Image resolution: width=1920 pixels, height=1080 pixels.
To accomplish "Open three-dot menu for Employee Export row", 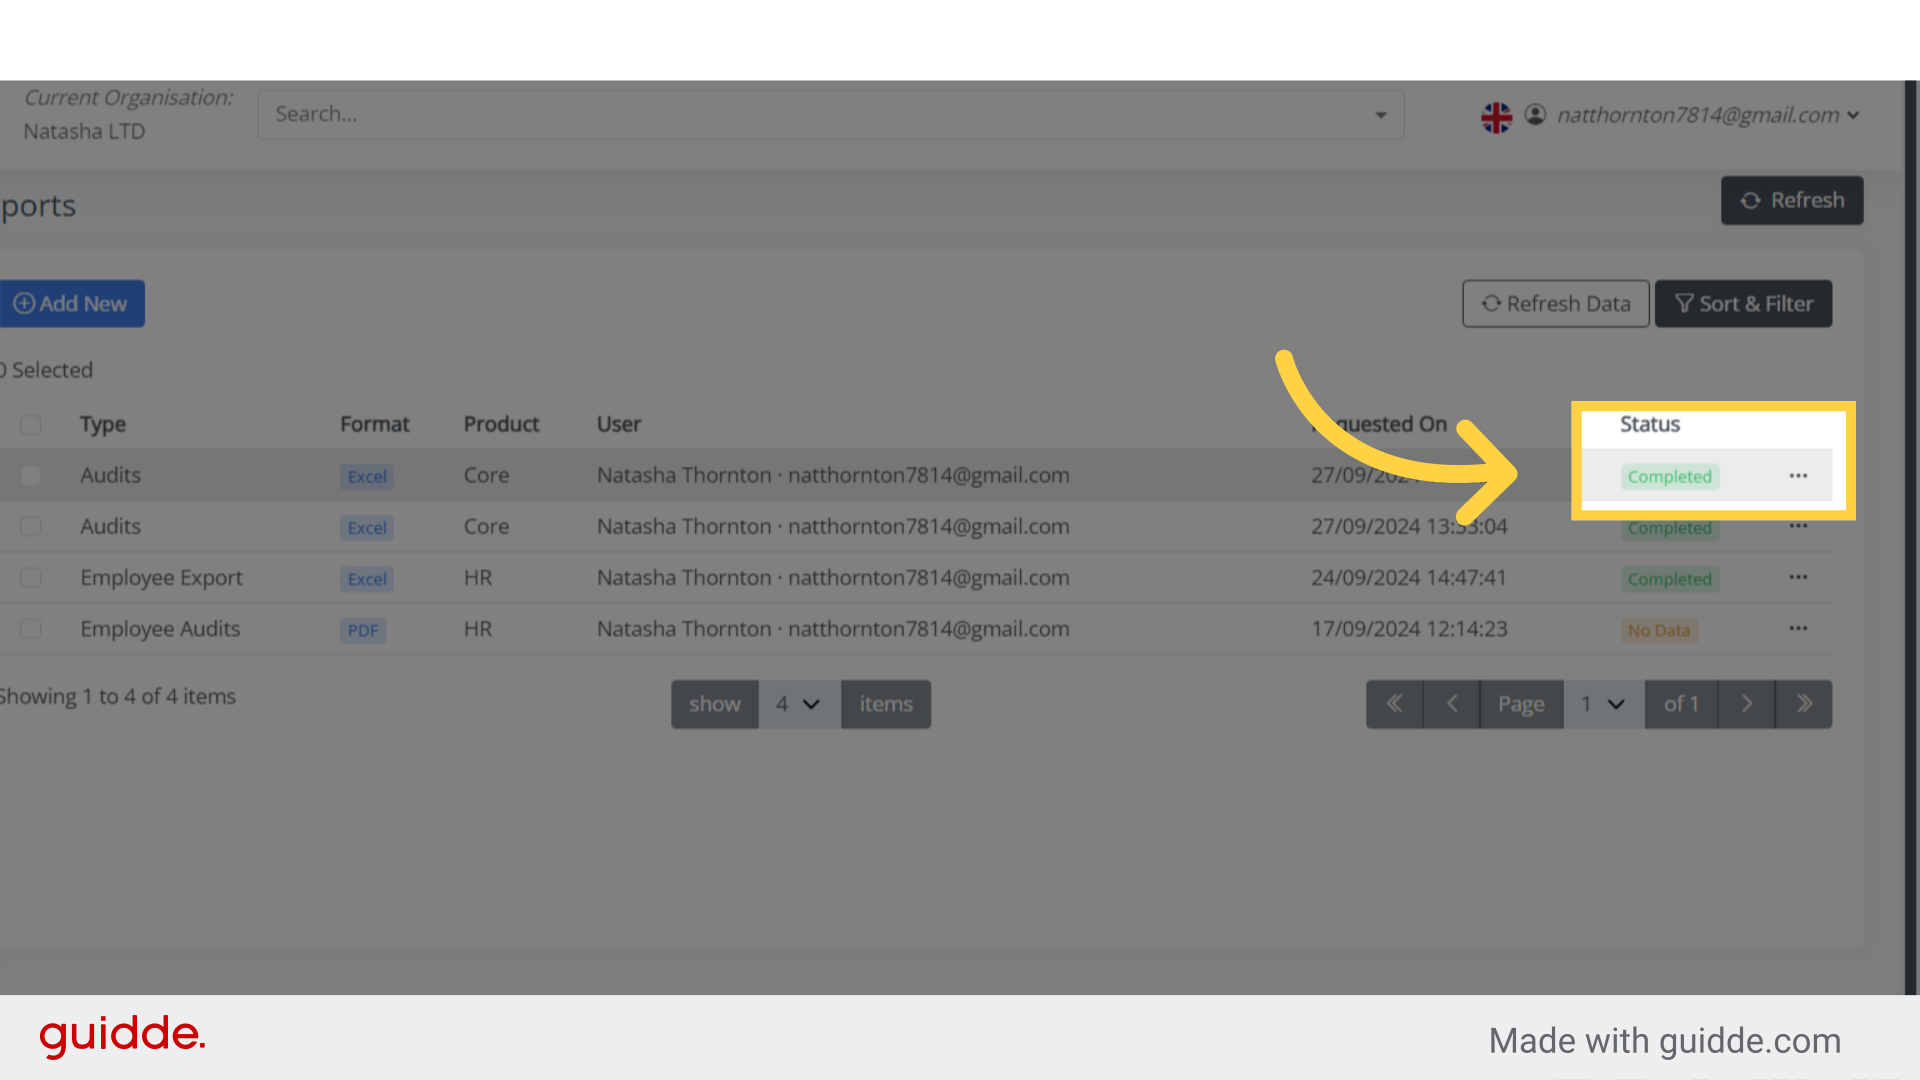I will coord(1798,577).
